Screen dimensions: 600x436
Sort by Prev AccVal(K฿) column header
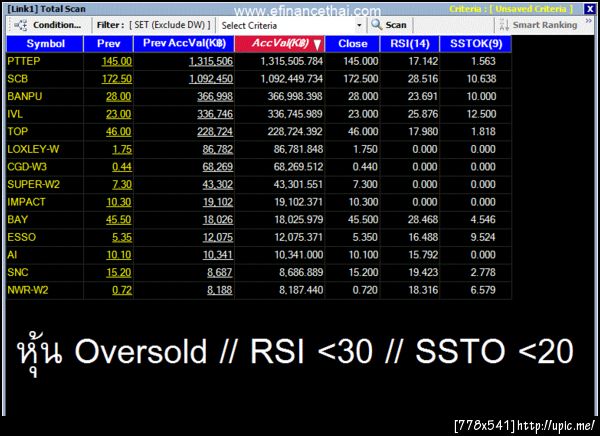(x=184, y=44)
